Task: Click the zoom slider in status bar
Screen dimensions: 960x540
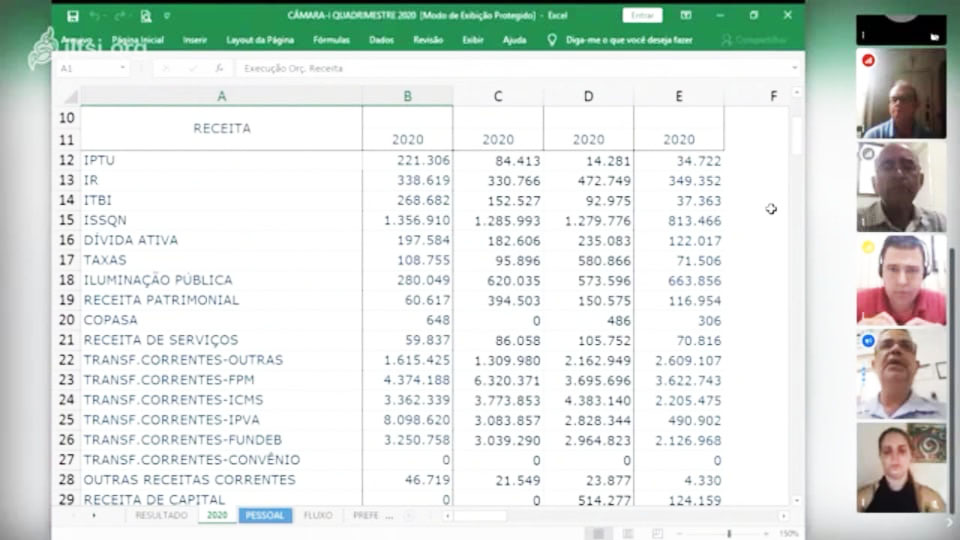Action: tap(729, 533)
